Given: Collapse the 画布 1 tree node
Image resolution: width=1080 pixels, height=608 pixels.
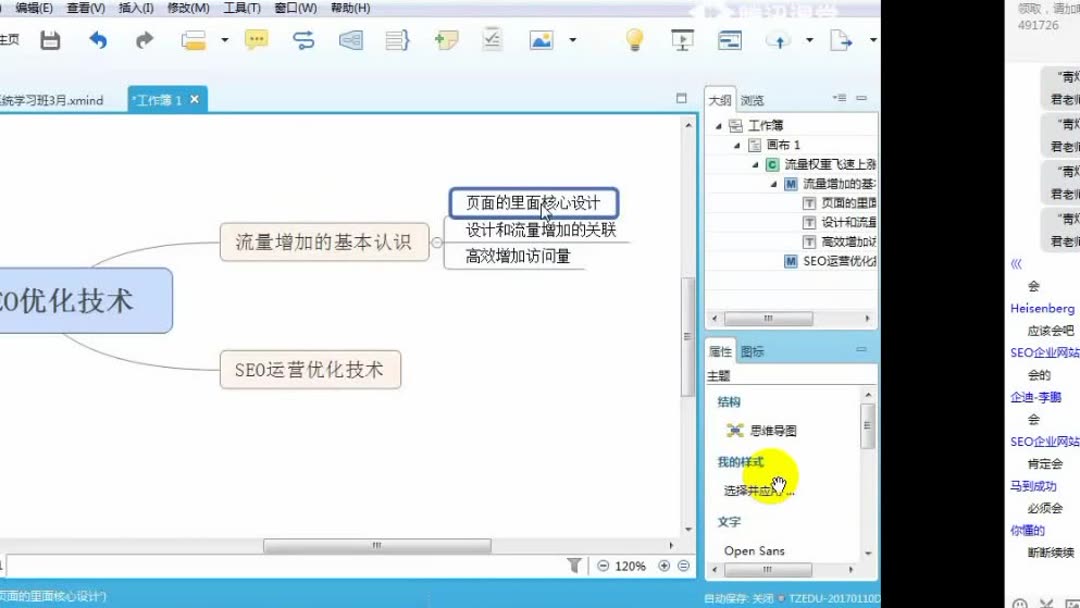Looking at the screenshot, I should 735,144.
